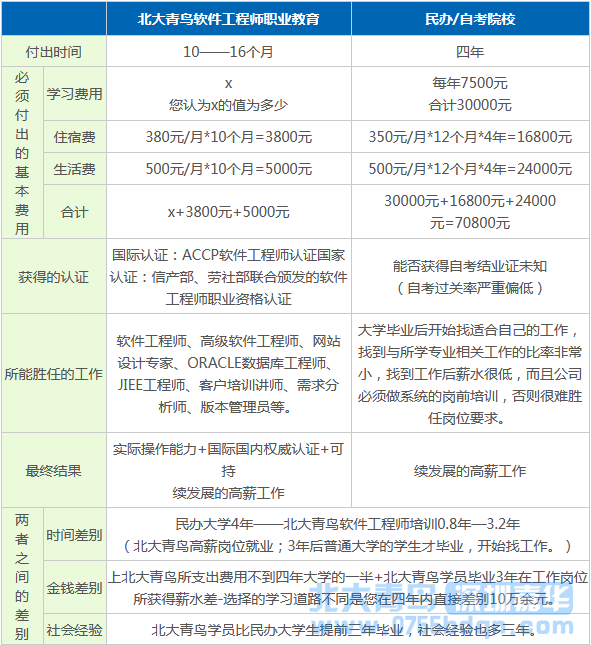Select the 所能胜任的工作 row label

click(53, 374)
